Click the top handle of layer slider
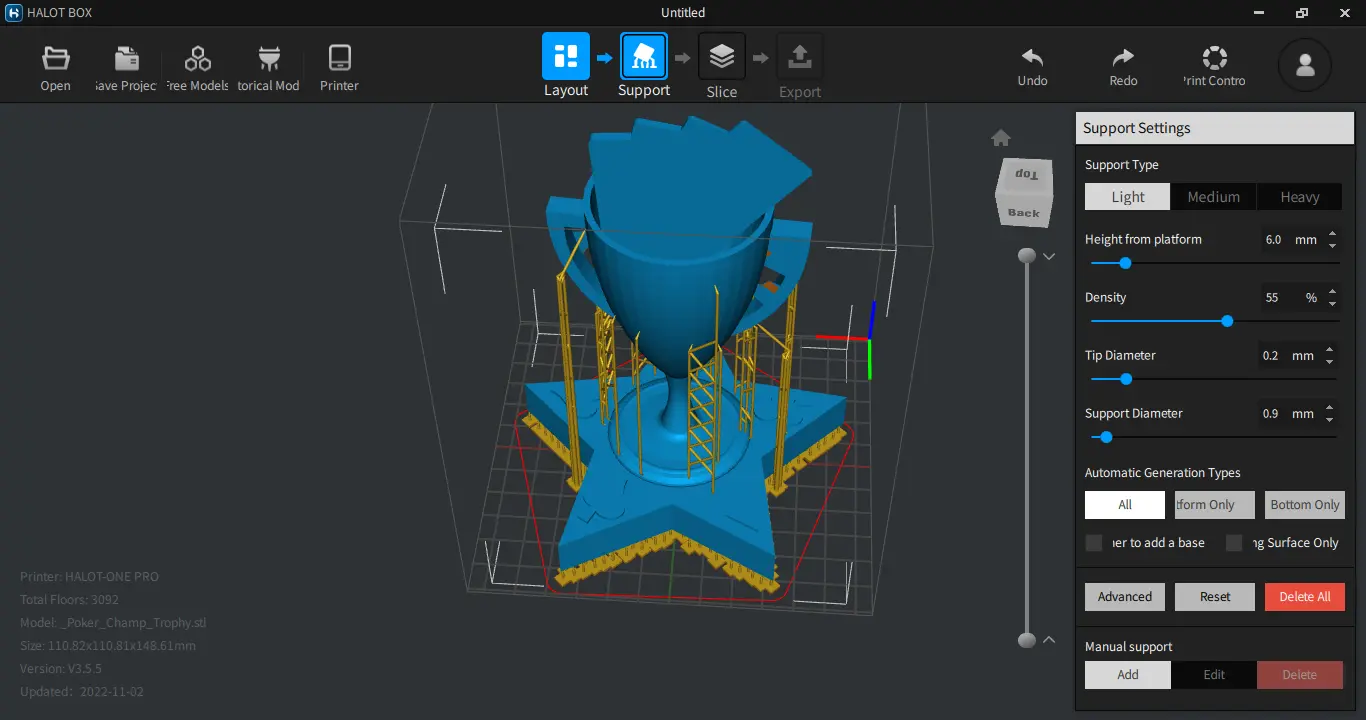 1027,257
